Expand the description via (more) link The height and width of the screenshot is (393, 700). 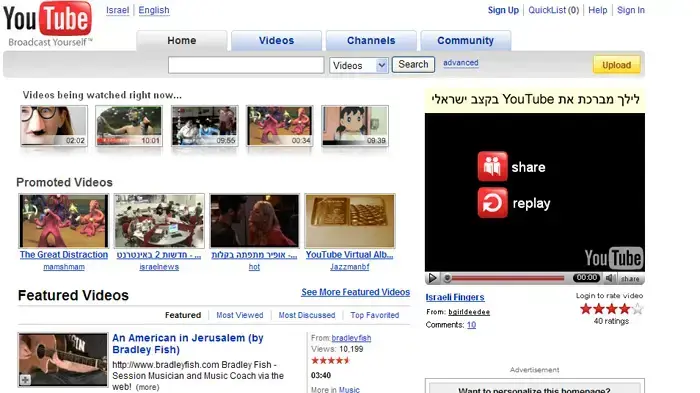click(147, 387)
